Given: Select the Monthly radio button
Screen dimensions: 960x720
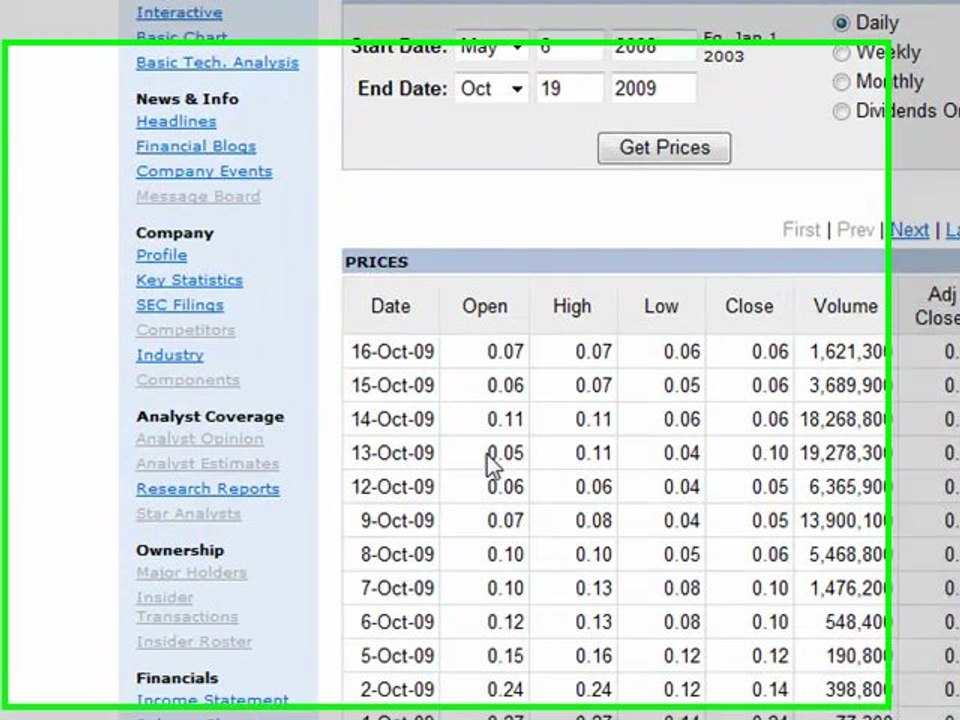Looking at the screenshot, I should coord(841,81).
